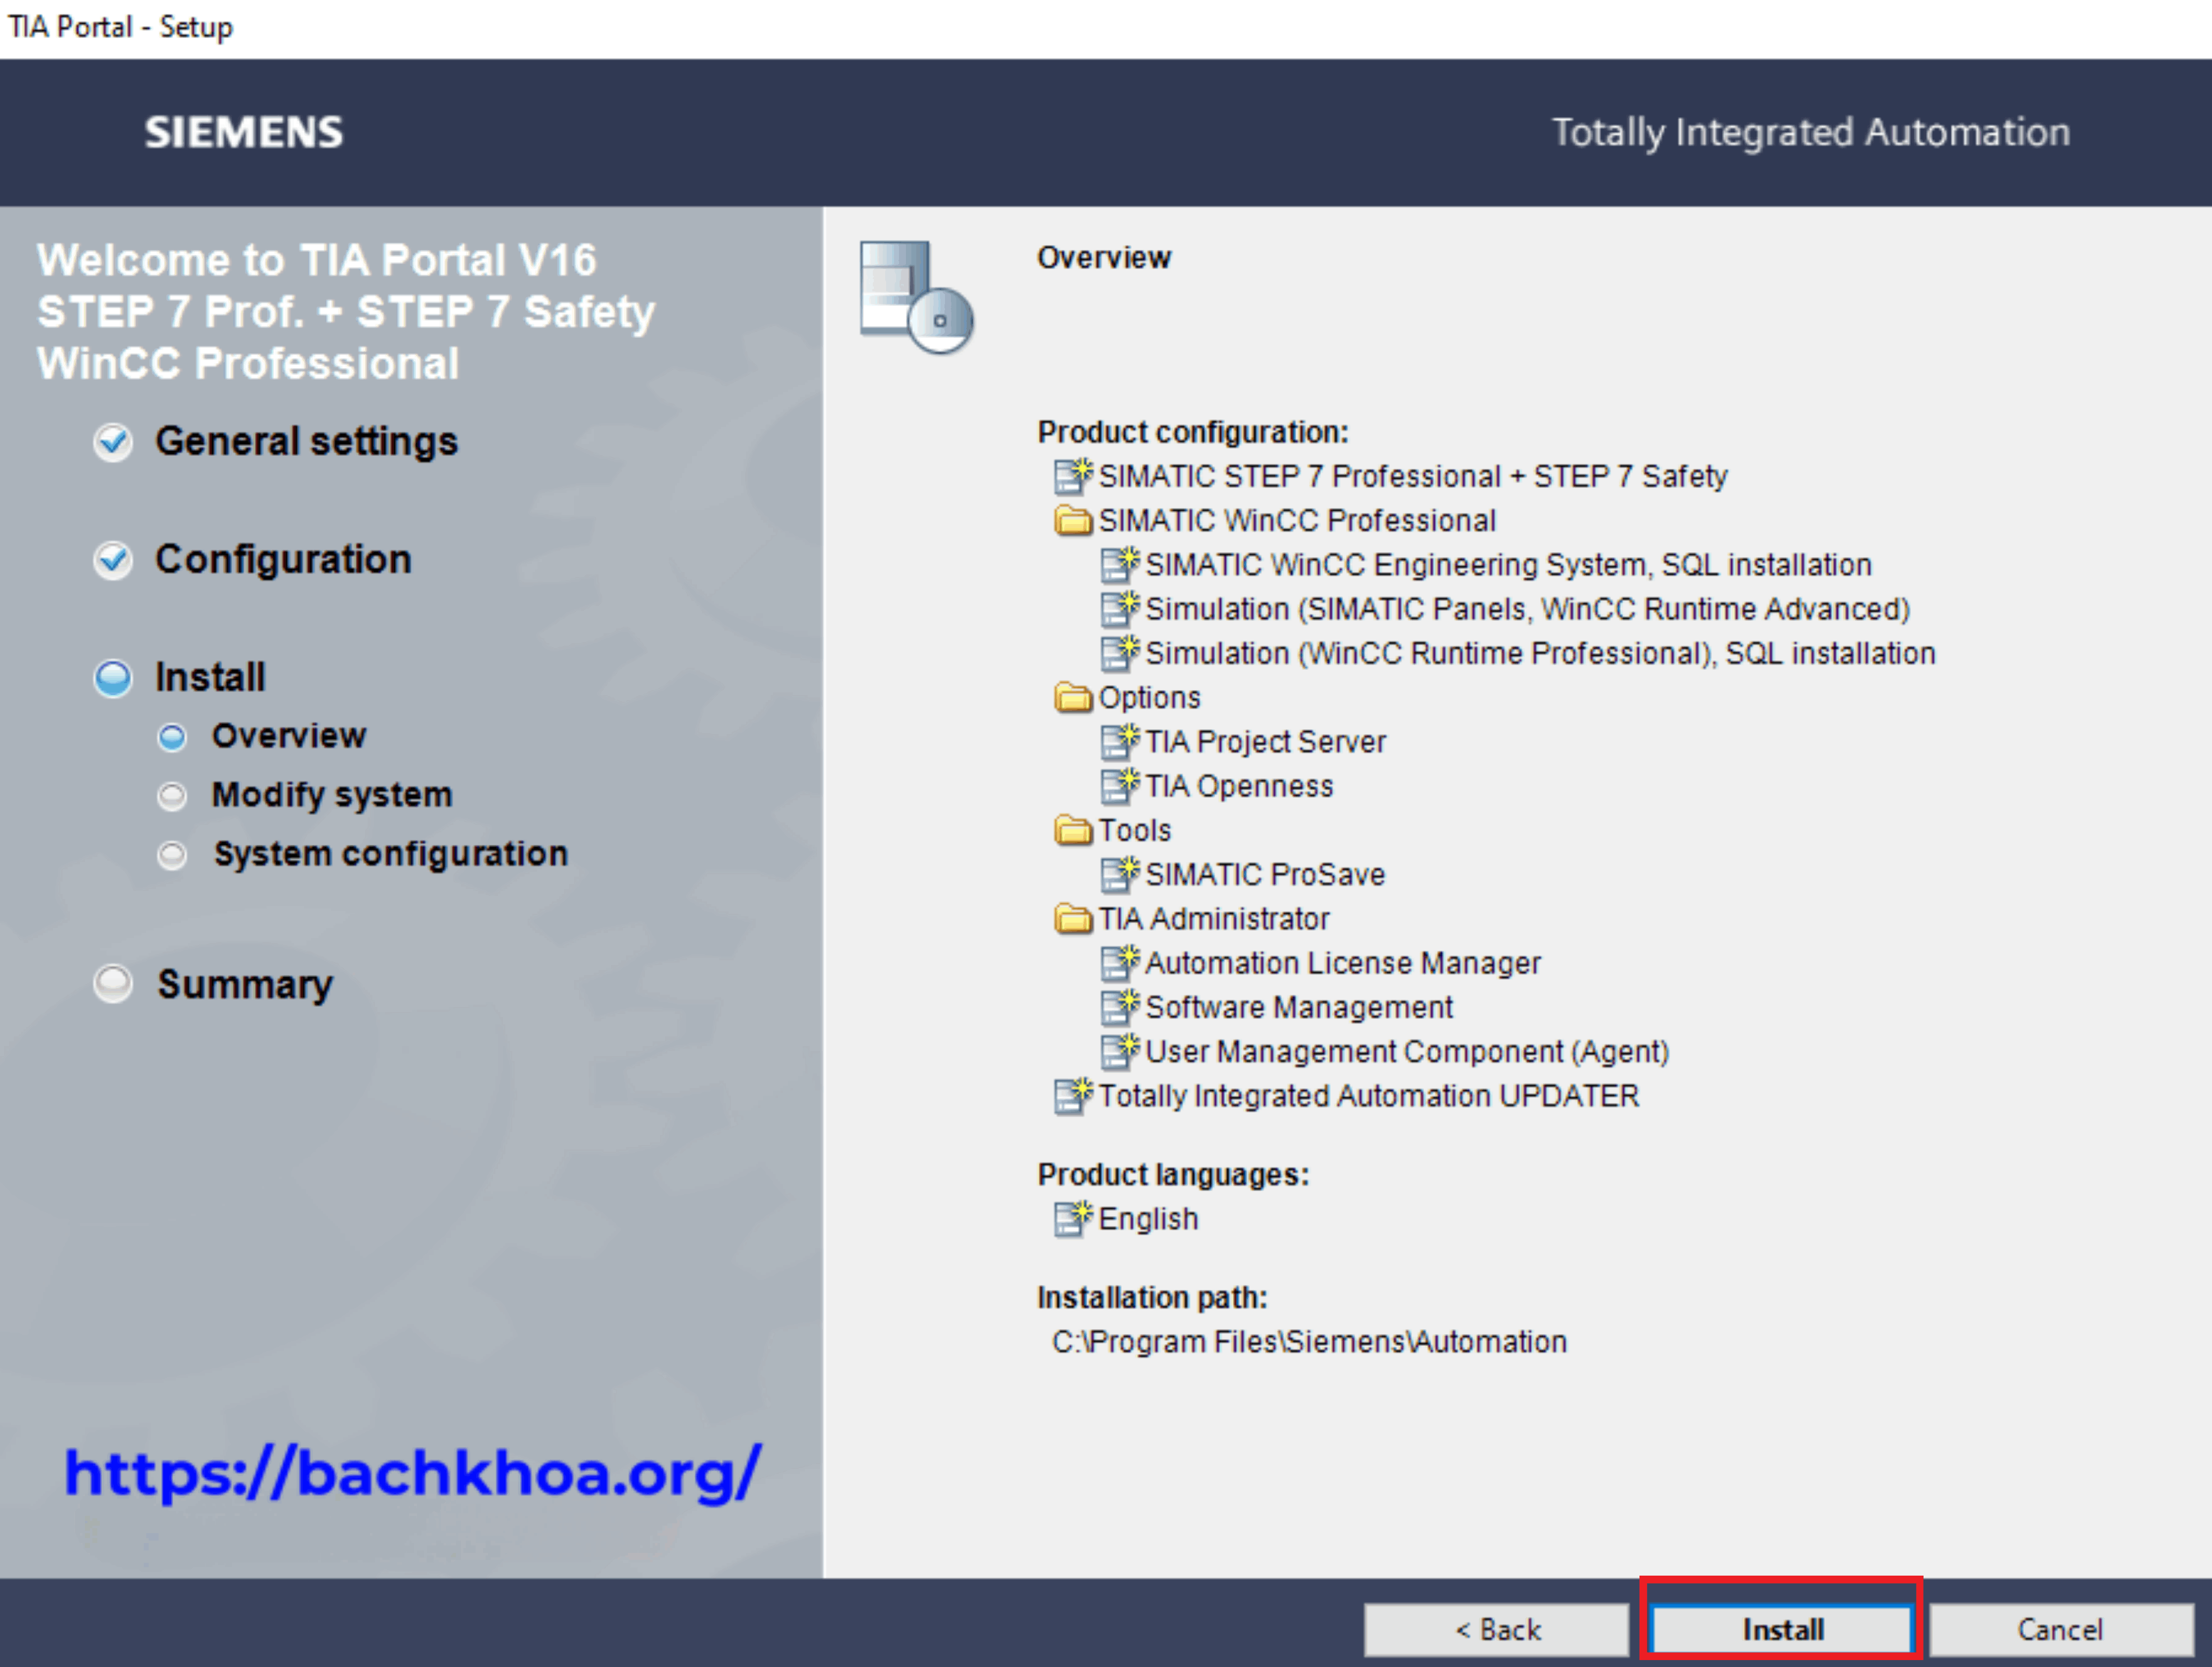Click the English language icon
2212x1667 pixels.
(x=1073, y=1219)
